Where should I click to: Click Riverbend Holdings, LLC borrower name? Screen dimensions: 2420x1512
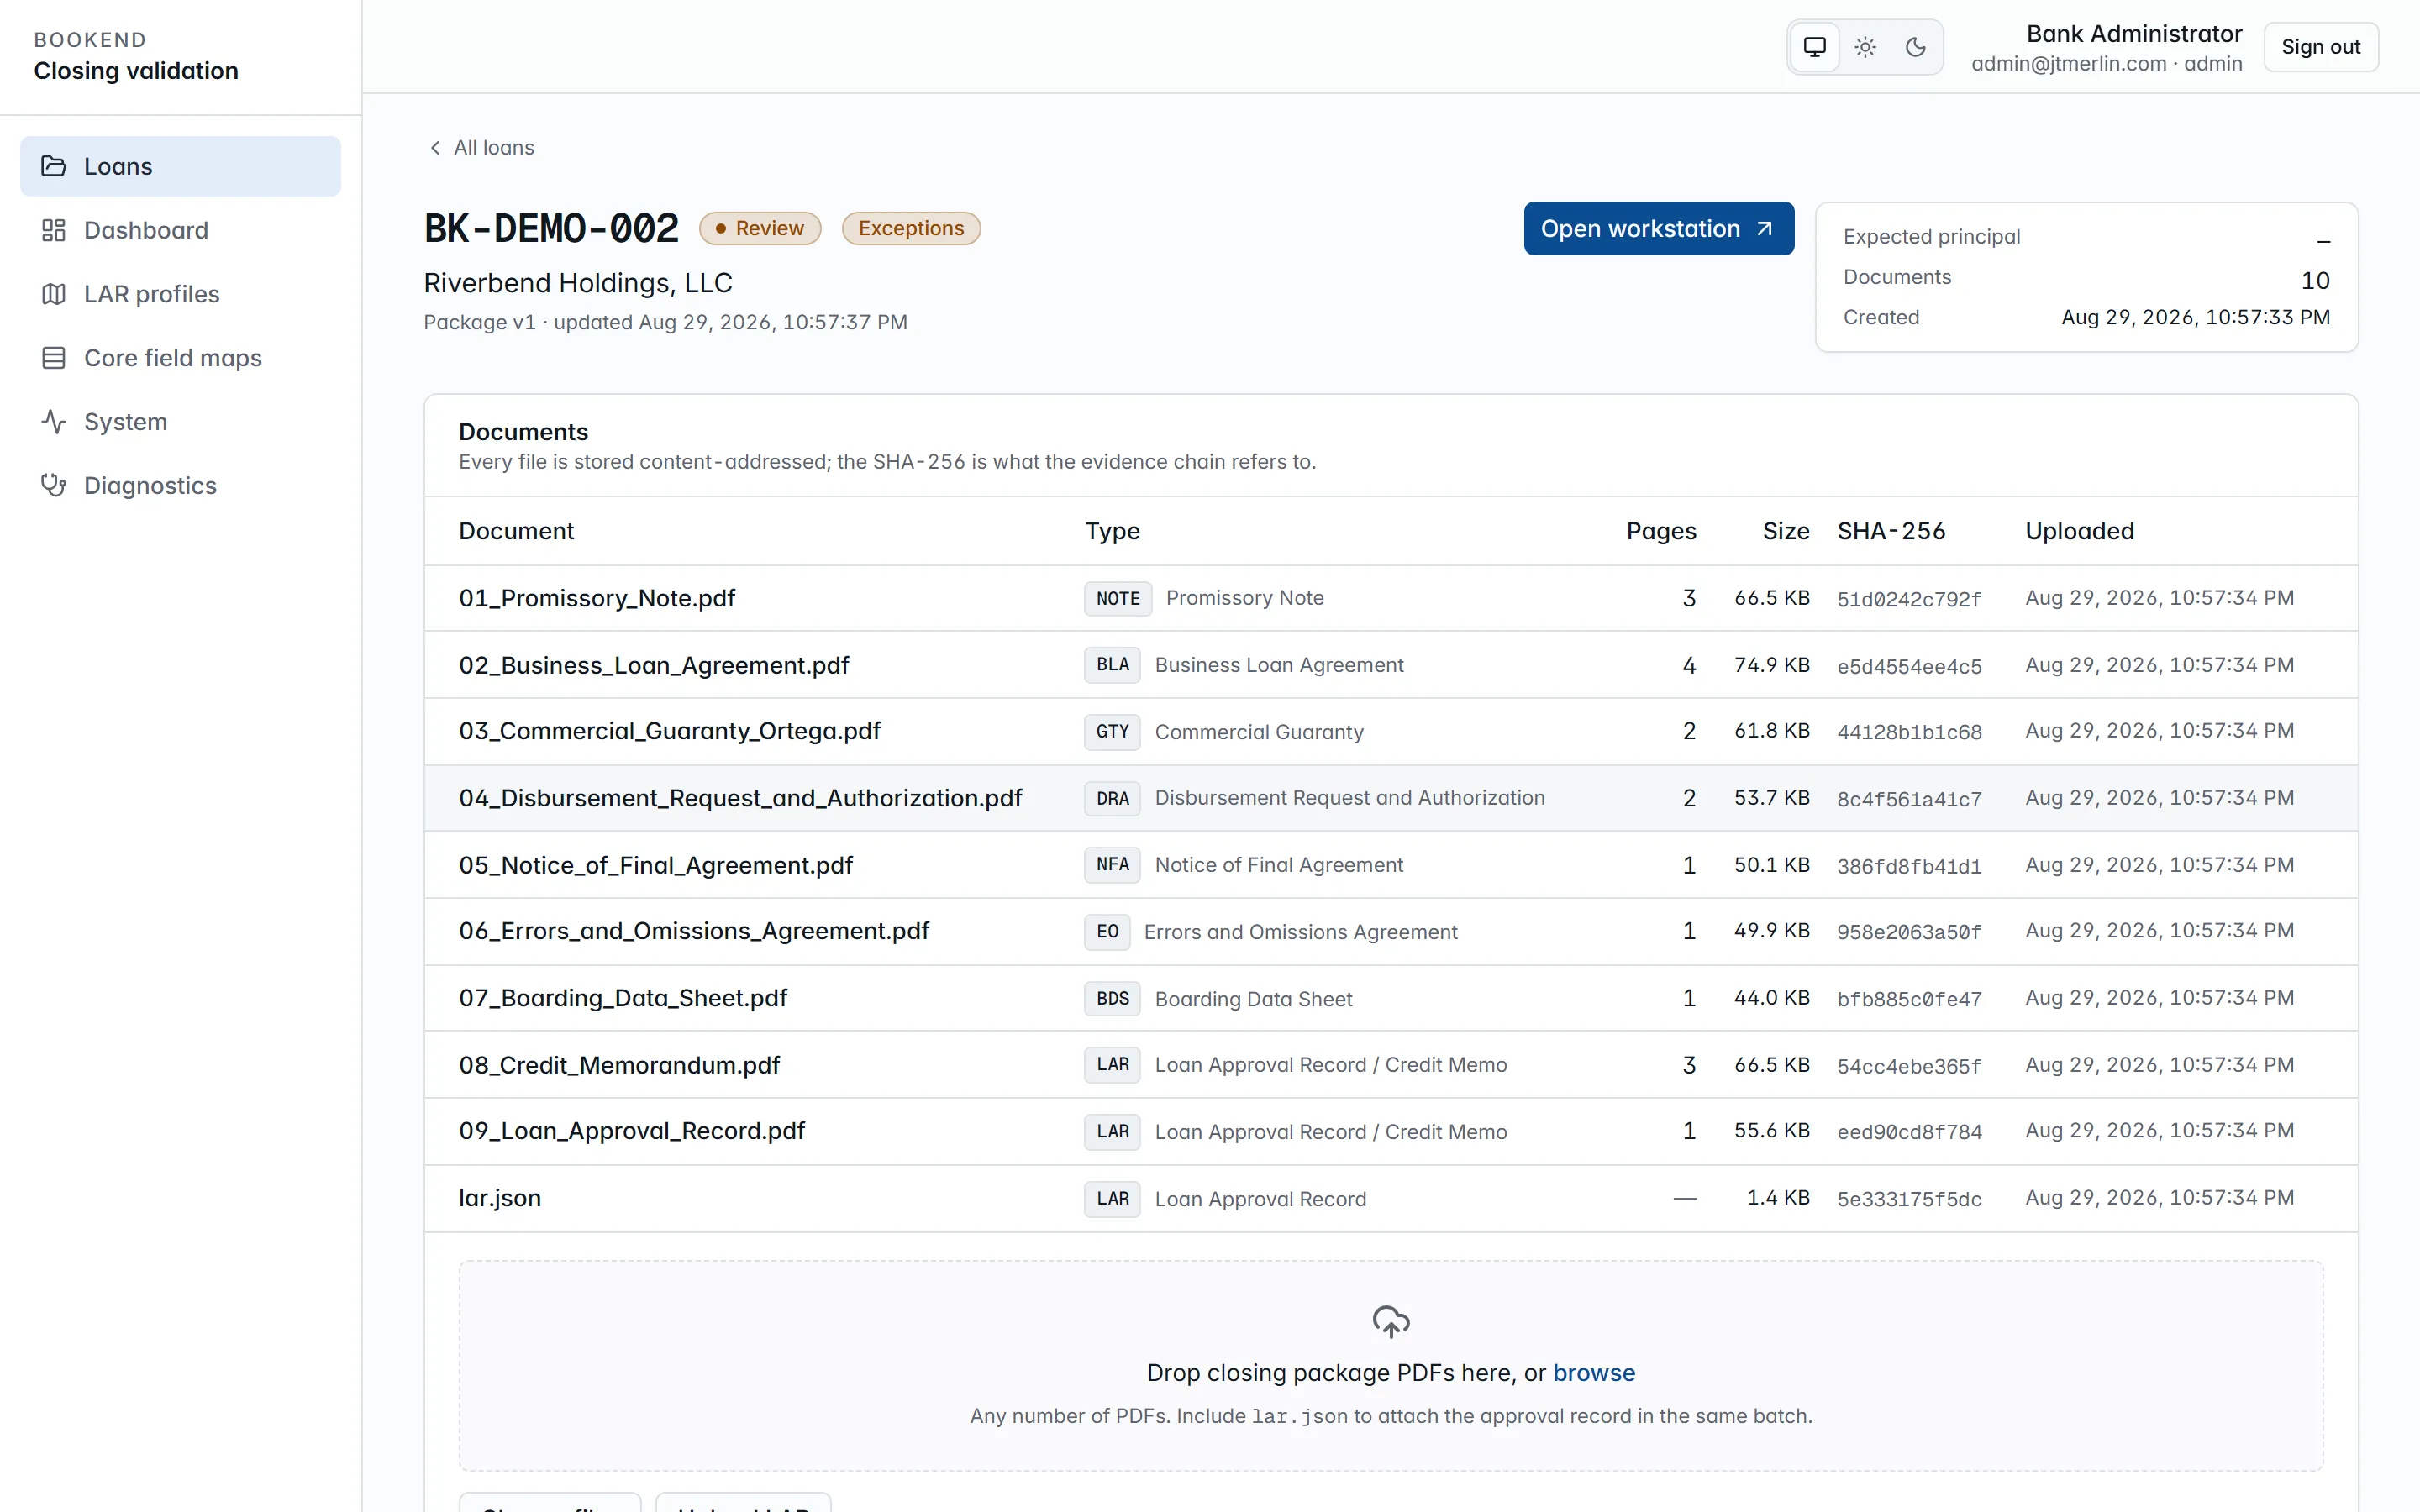pos(578,283)
